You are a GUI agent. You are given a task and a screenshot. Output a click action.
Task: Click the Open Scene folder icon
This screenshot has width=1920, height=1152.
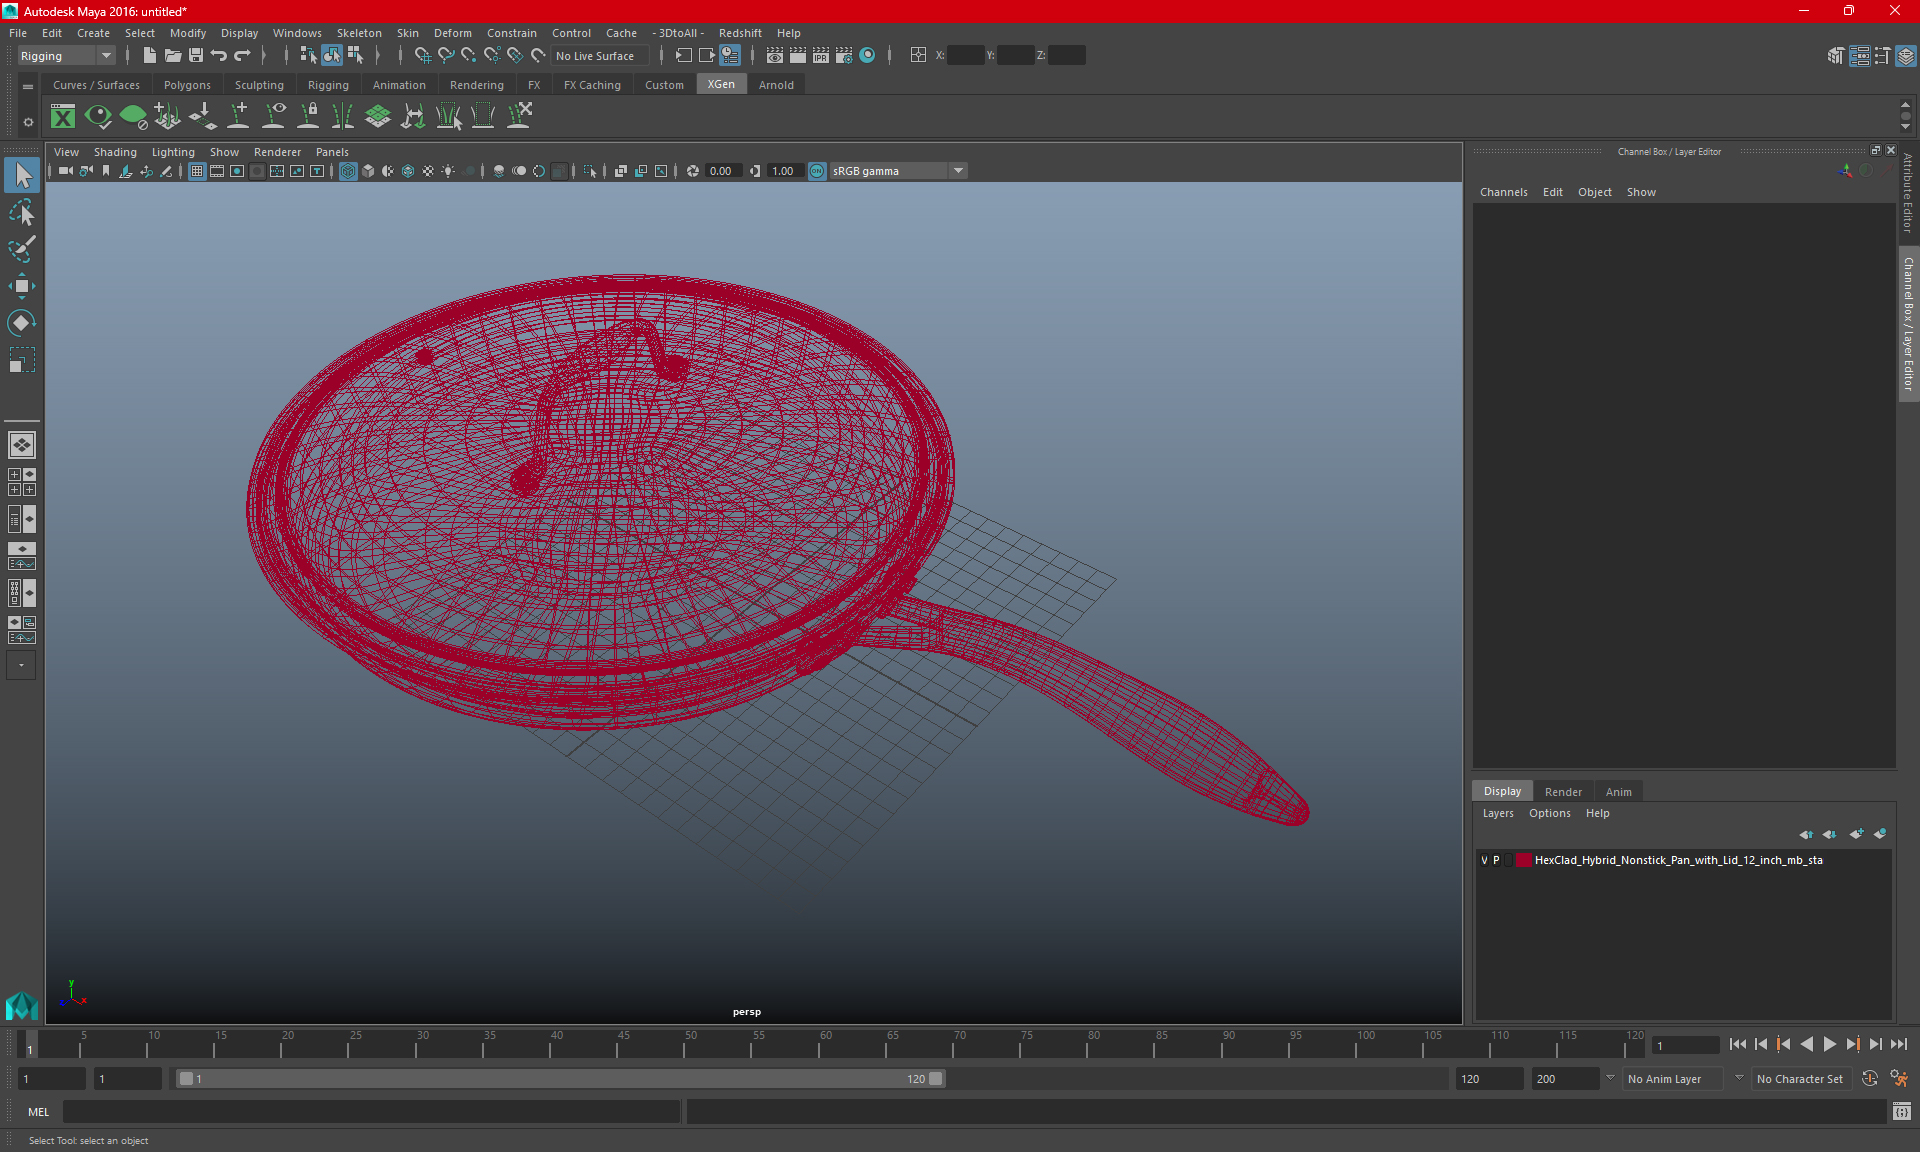(x=173, y=56)
